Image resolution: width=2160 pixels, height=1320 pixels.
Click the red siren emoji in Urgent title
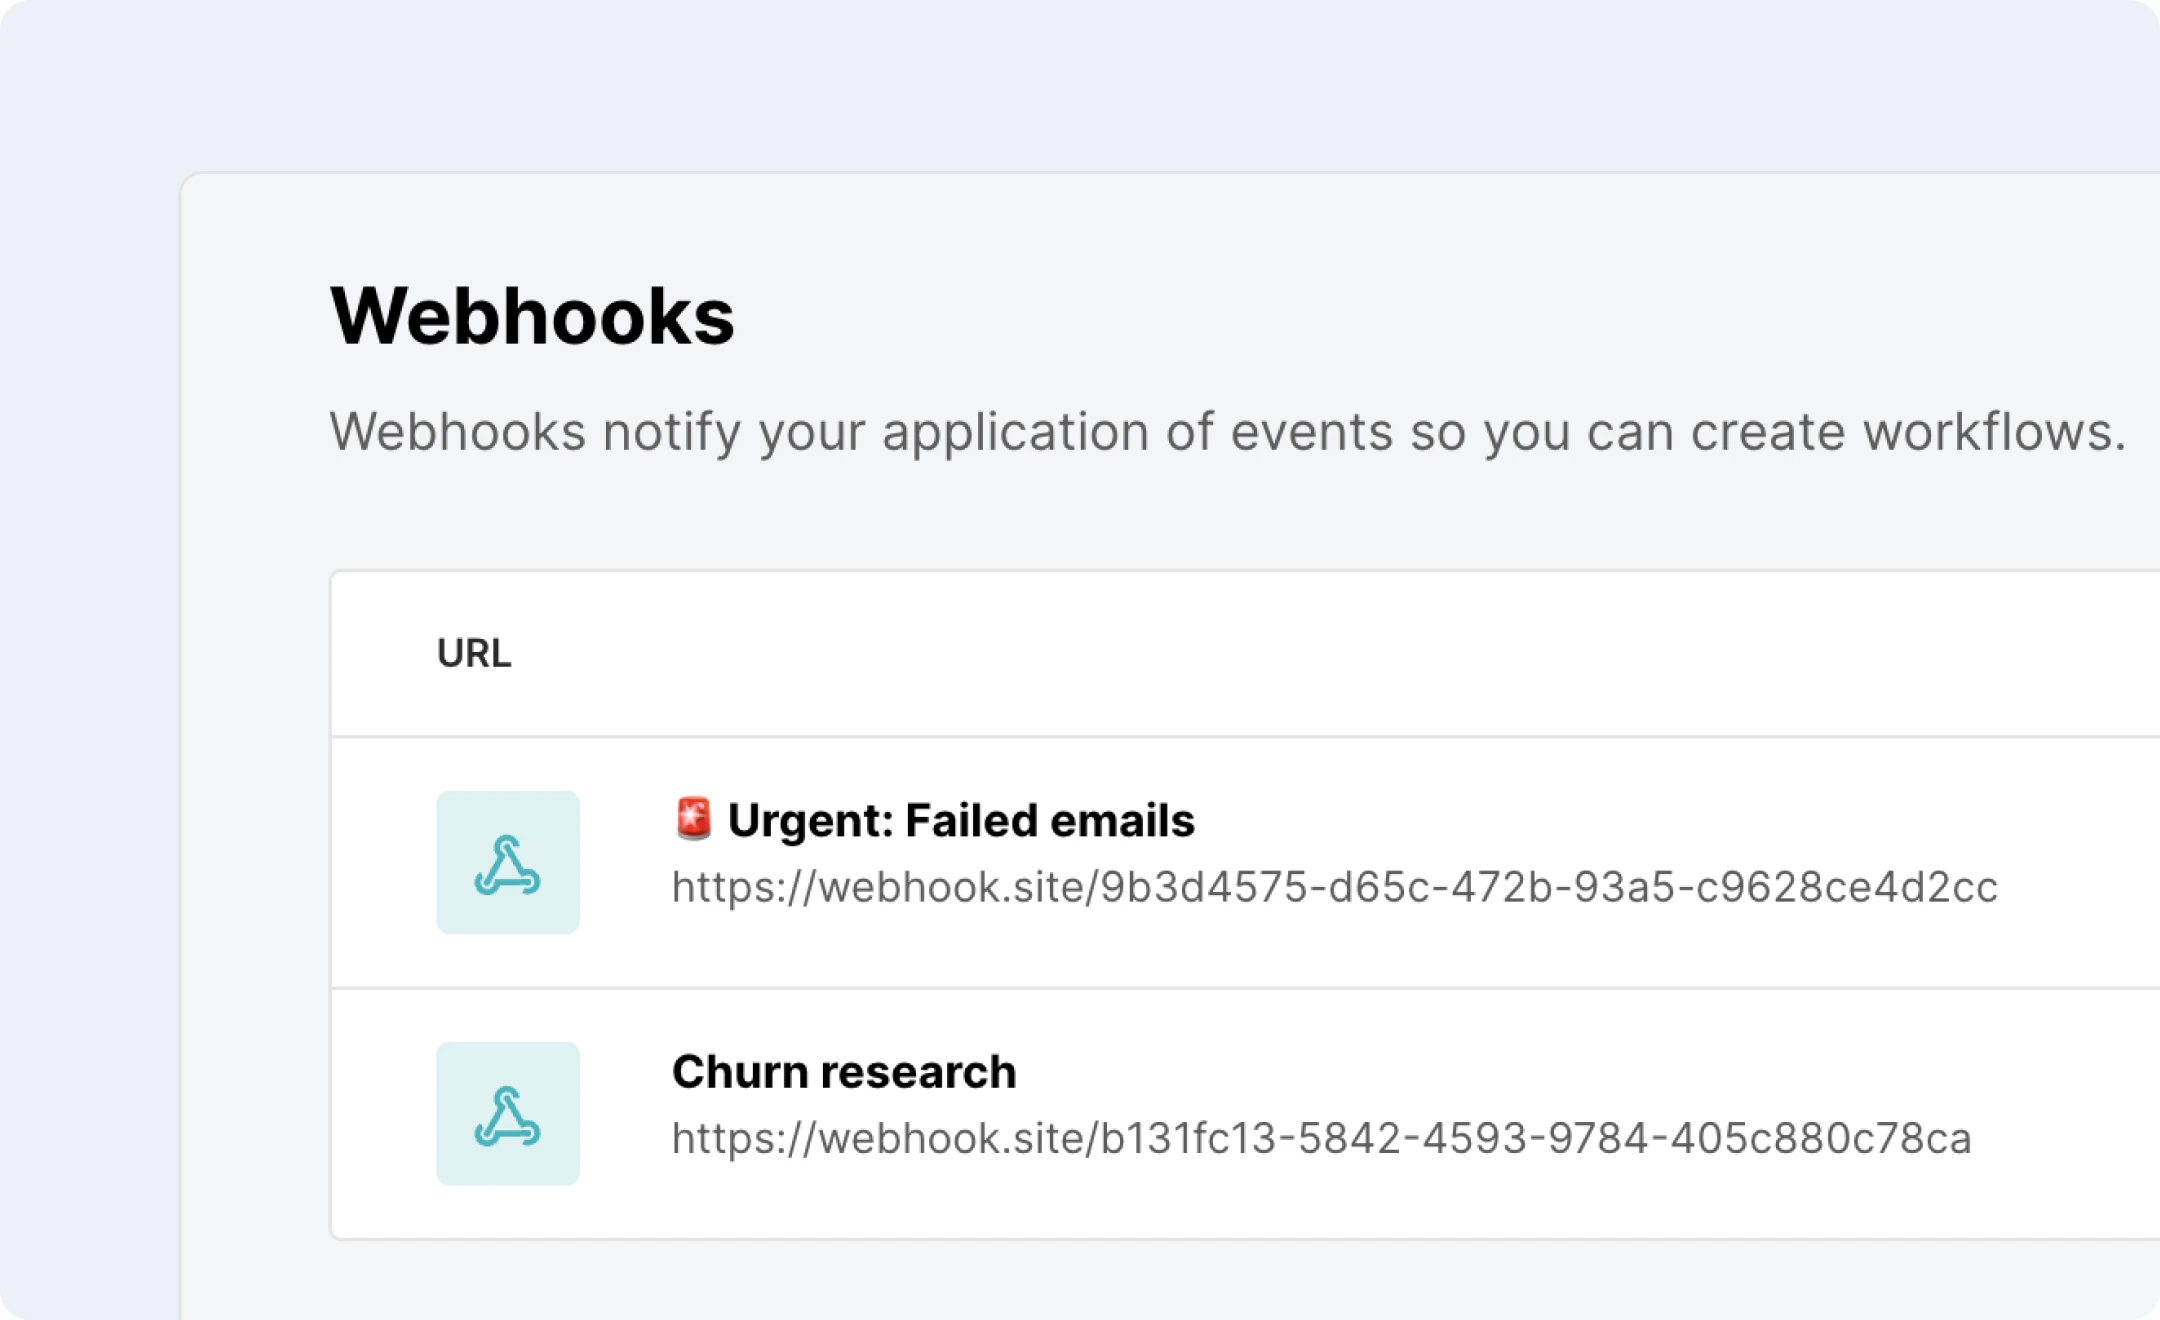693,817
